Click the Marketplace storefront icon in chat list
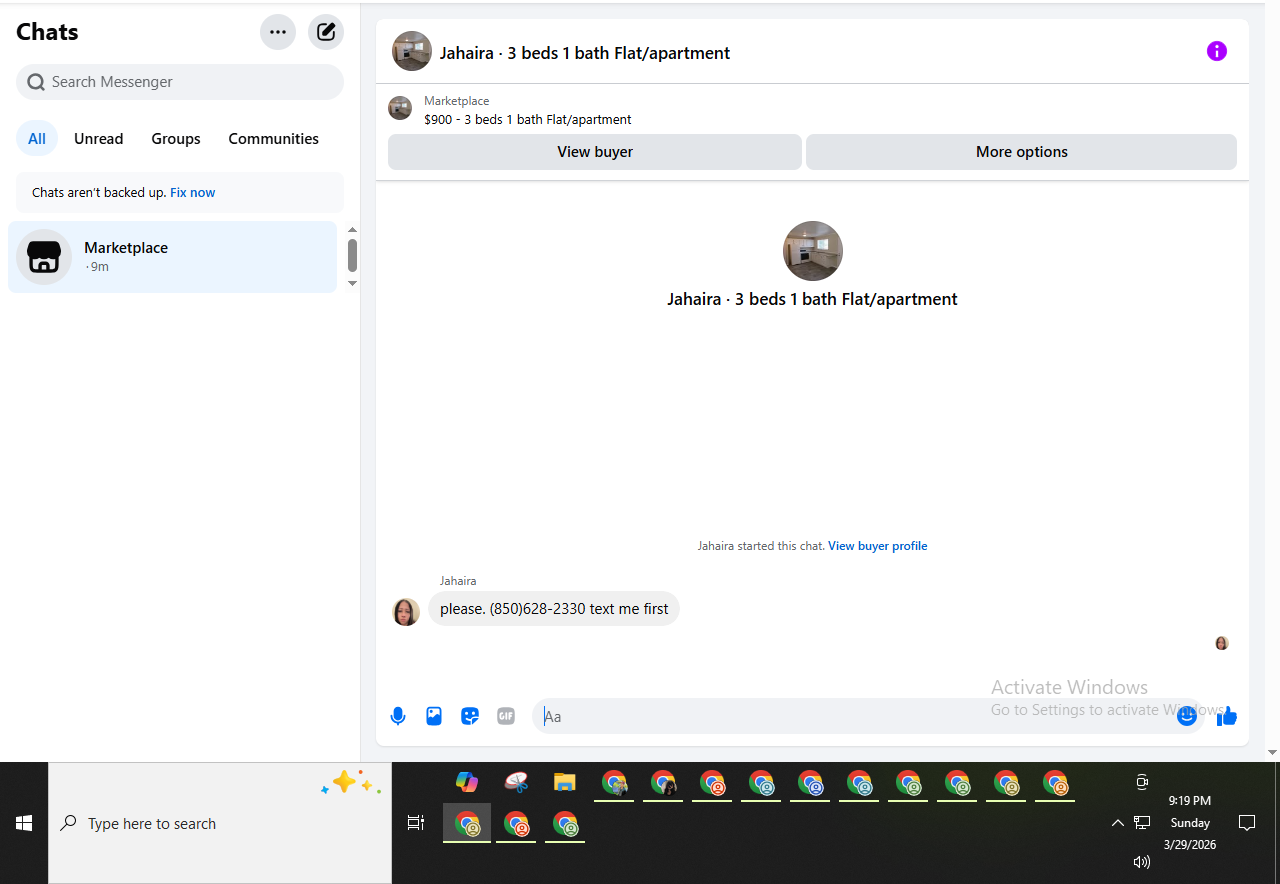 coord(44,257)
